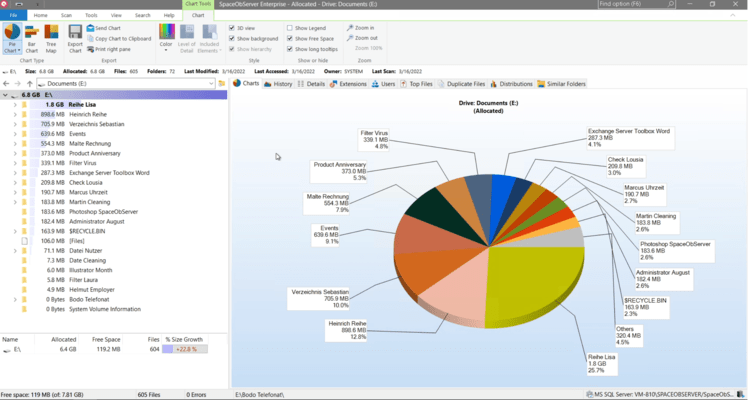Select the Pie Chart type

pyautogui.click(x=12, y=39)
